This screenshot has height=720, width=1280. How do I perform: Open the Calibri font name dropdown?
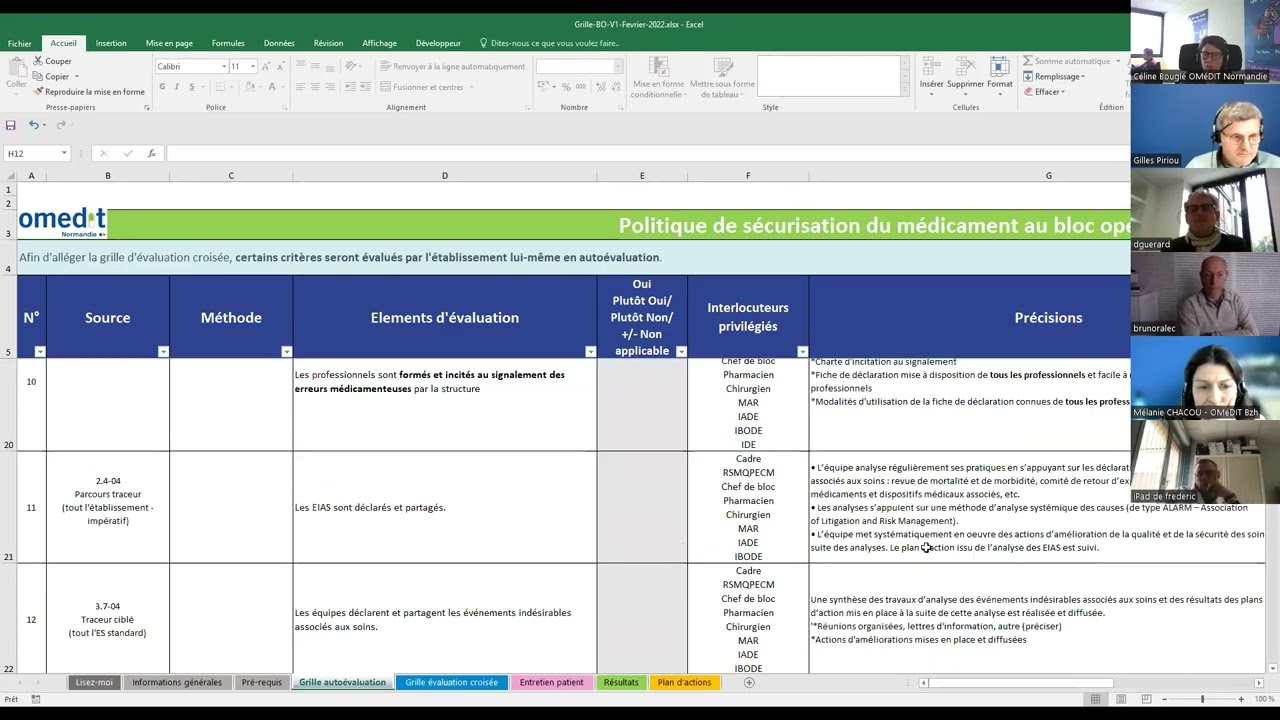coord(222,67)
